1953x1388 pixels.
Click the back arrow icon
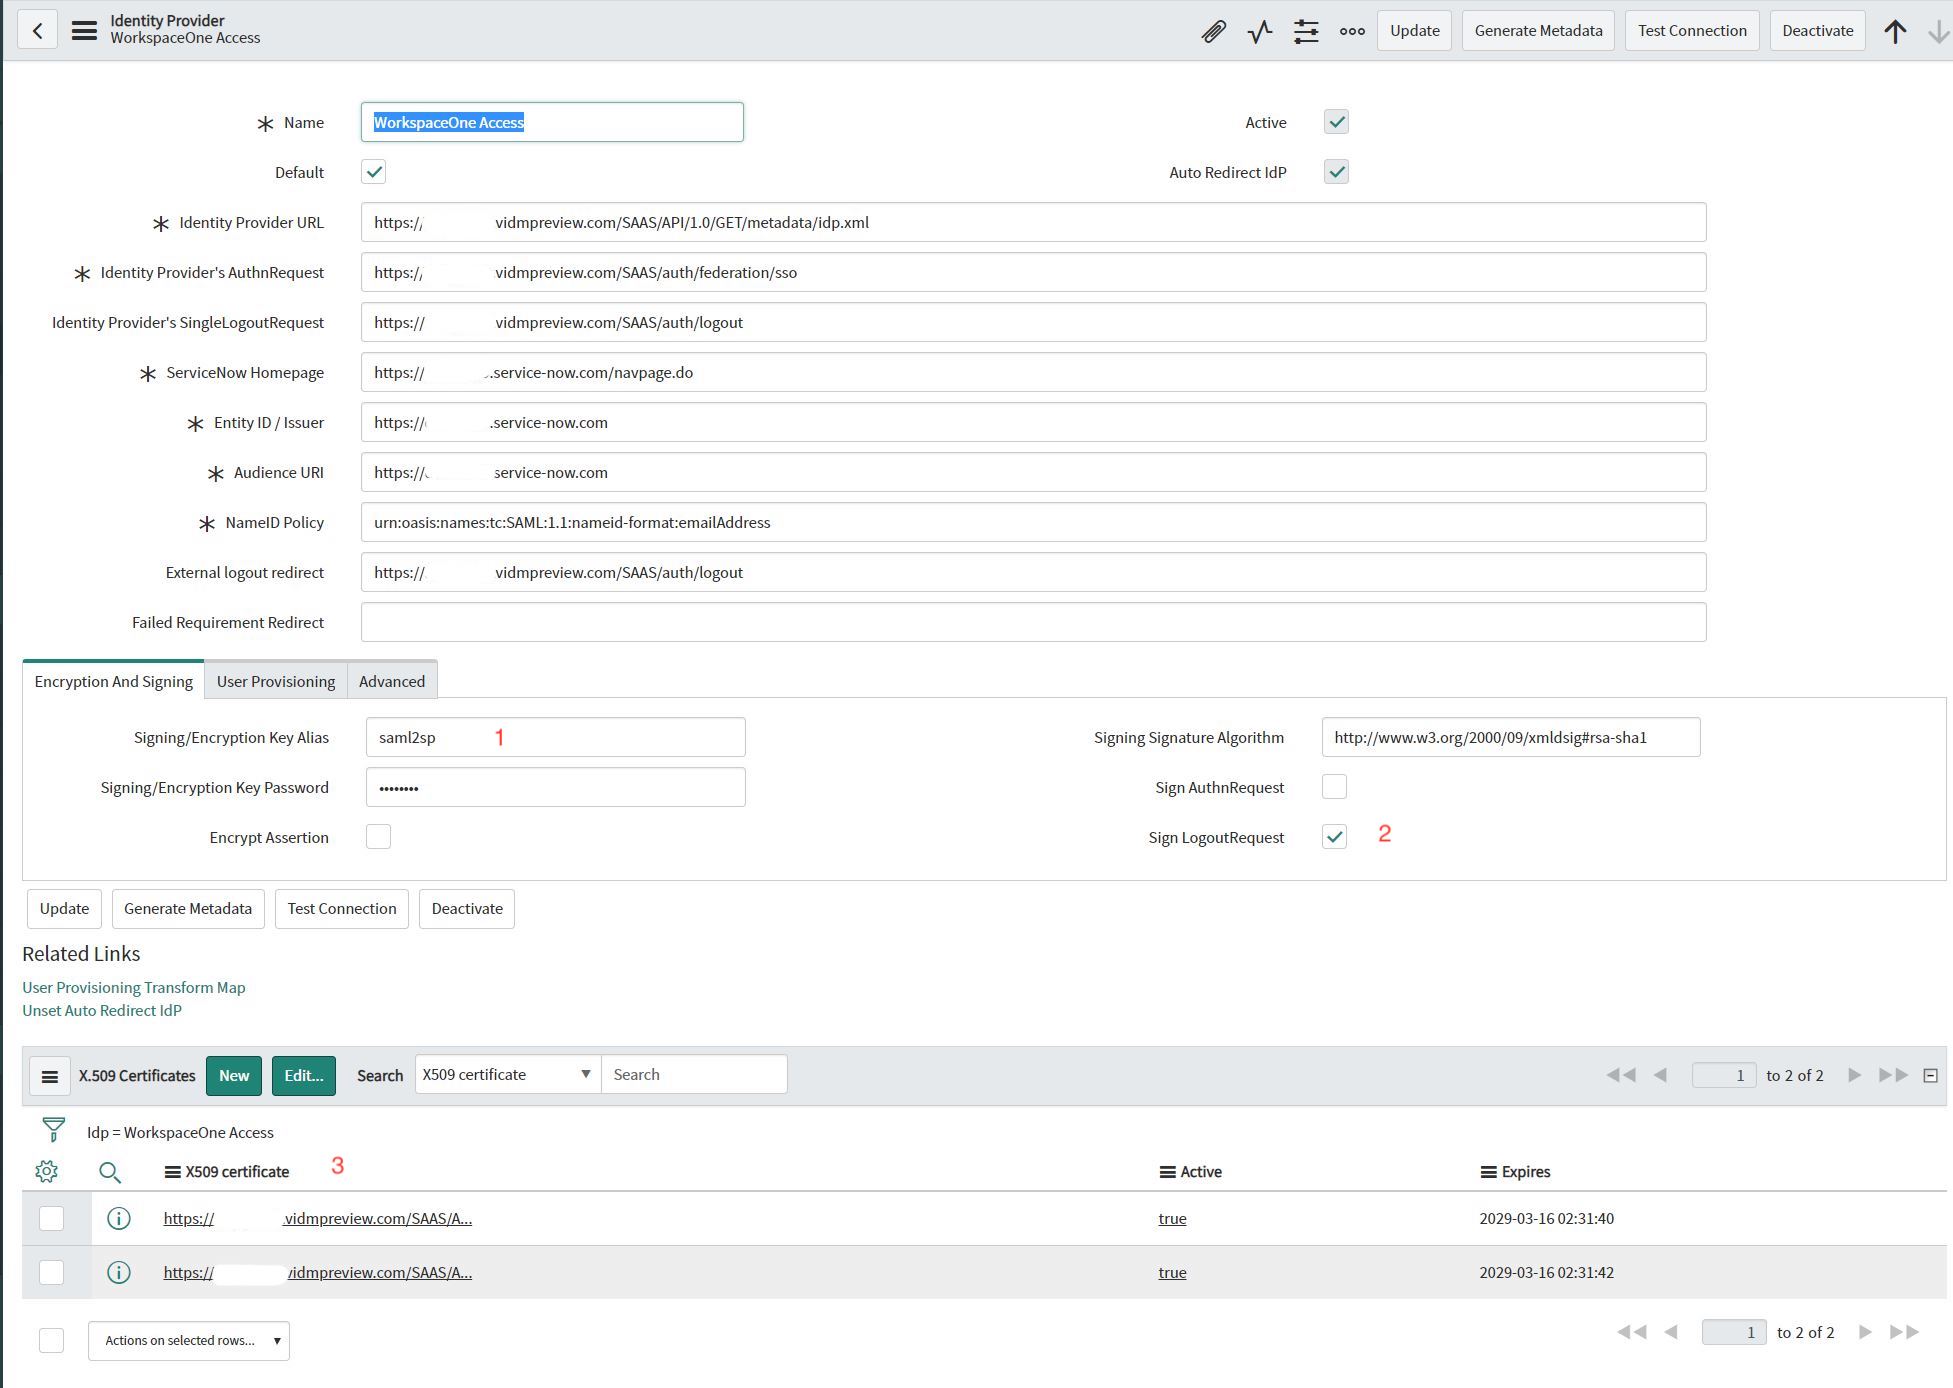point(38,30)
